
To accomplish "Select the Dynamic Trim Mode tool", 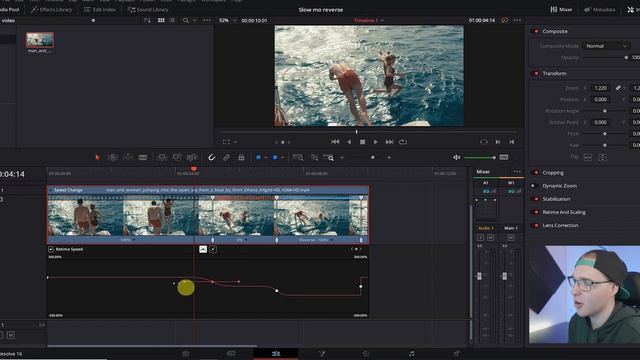I will [x=128, y=158].
